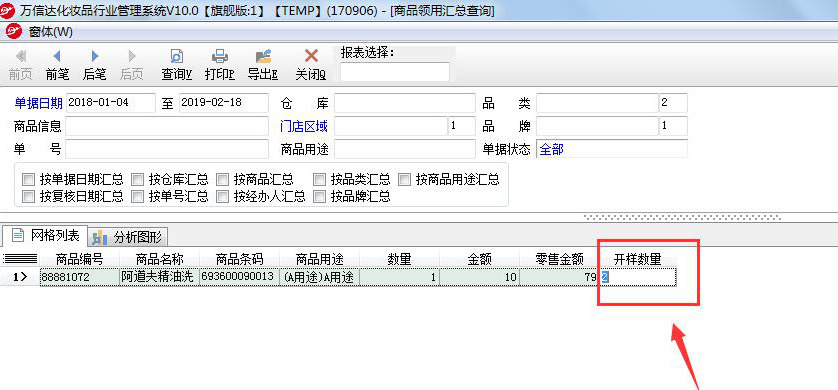Screen dimensions: 838x390
Task: Click the 关闭 red X toolbar icon
Action: (311, 56)
